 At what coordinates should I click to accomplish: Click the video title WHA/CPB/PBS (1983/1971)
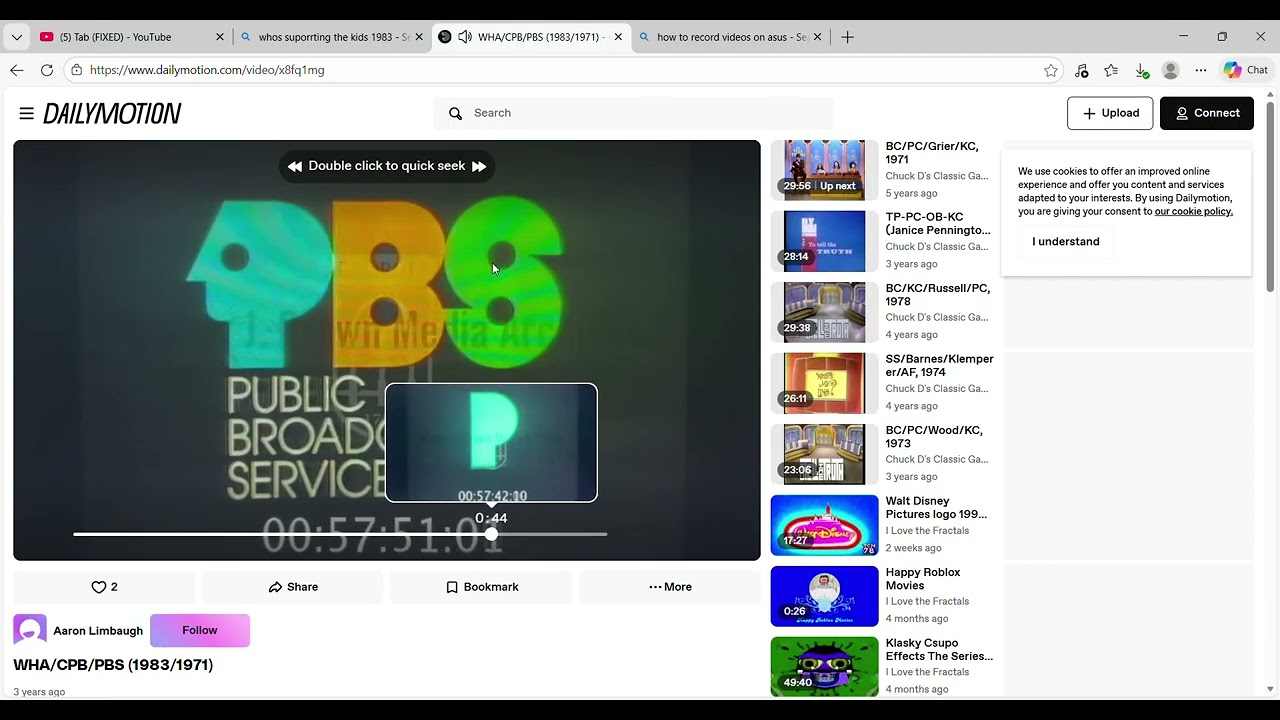pos(113,665)
